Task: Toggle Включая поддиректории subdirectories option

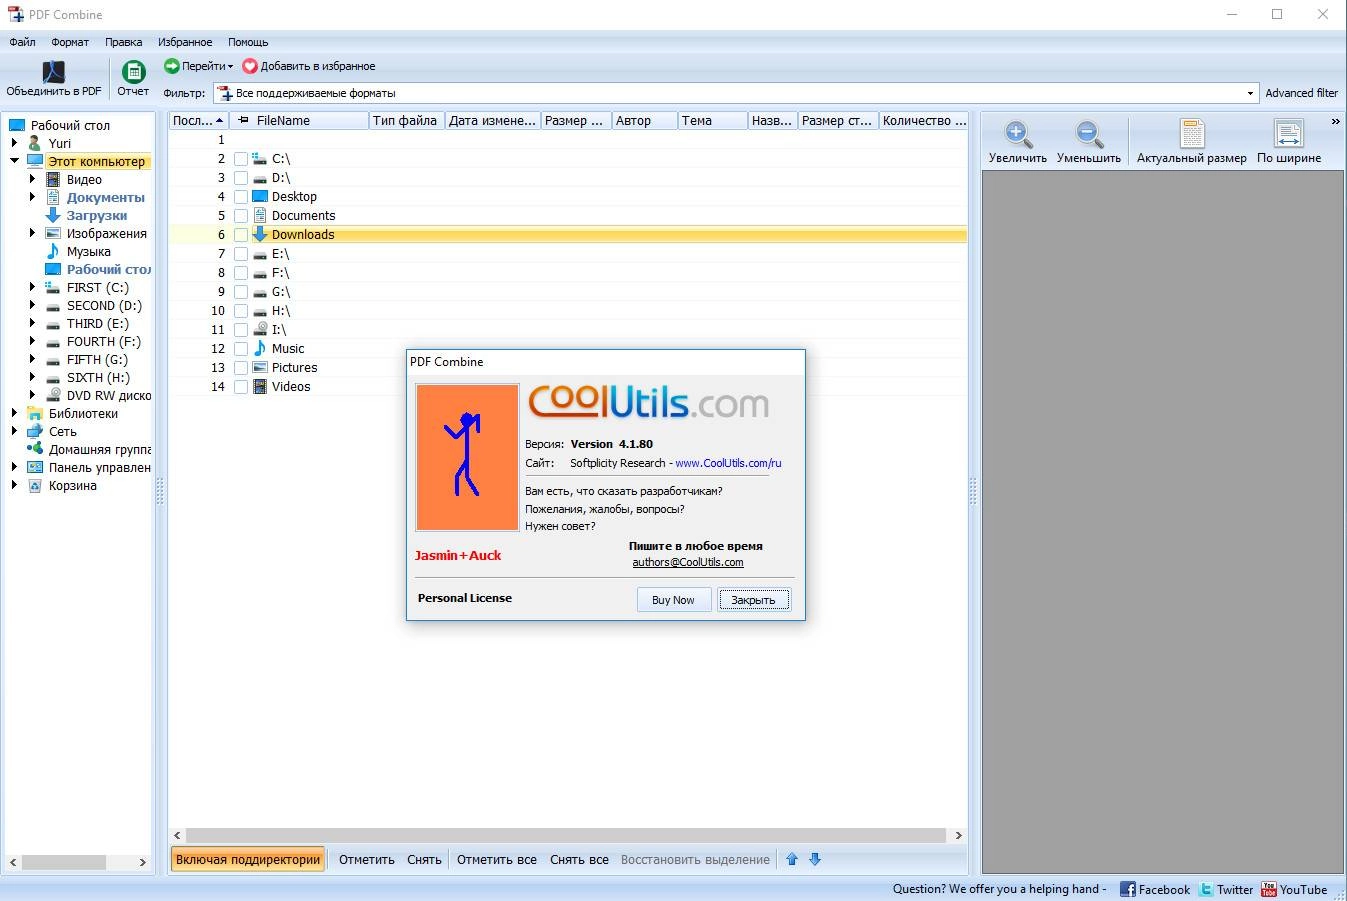Action: click(x=248, y=859)
